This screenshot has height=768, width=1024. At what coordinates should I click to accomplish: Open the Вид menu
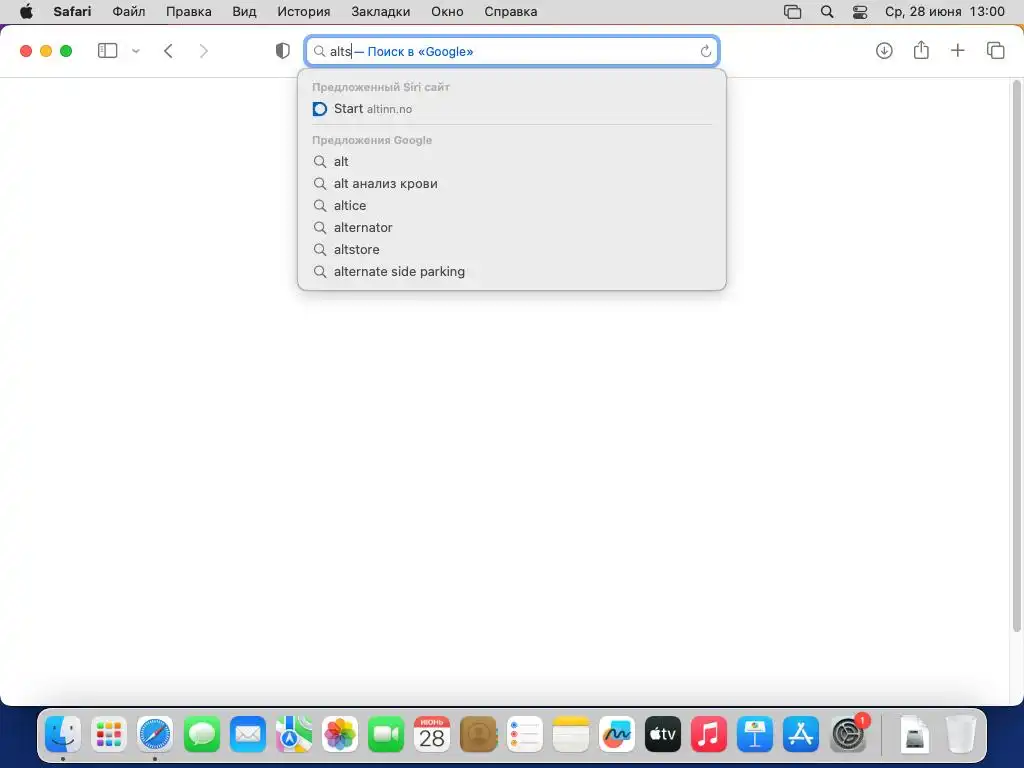coord(244,12)
